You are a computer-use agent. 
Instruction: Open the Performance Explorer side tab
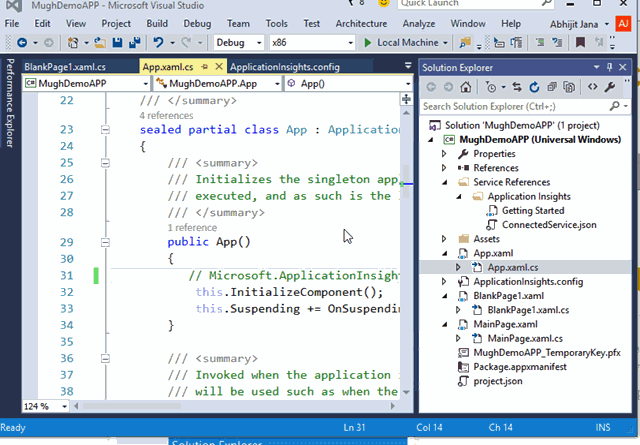(10, 103)
